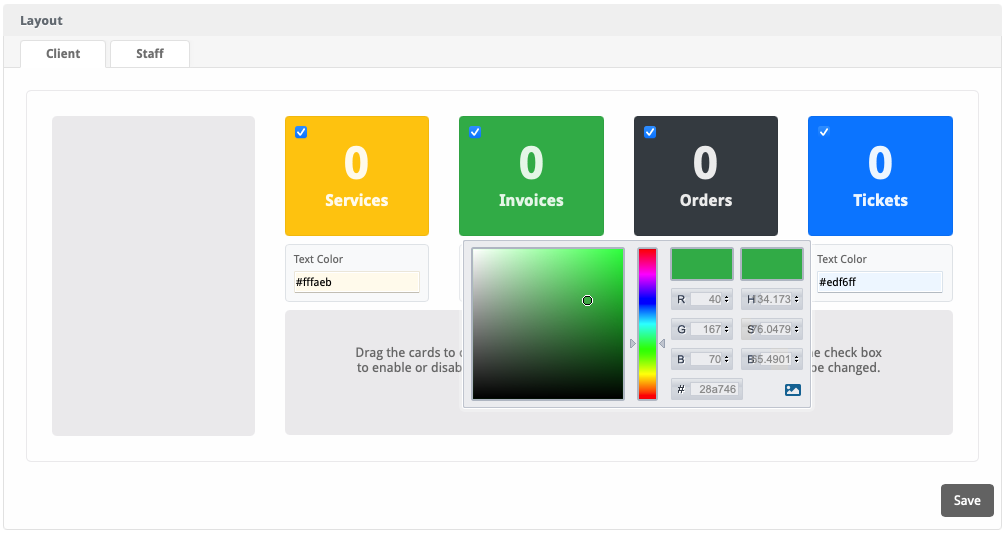1006x535 pixels.
Task: Click the saturation picker circle handle
Action: (x=587, y=300)
